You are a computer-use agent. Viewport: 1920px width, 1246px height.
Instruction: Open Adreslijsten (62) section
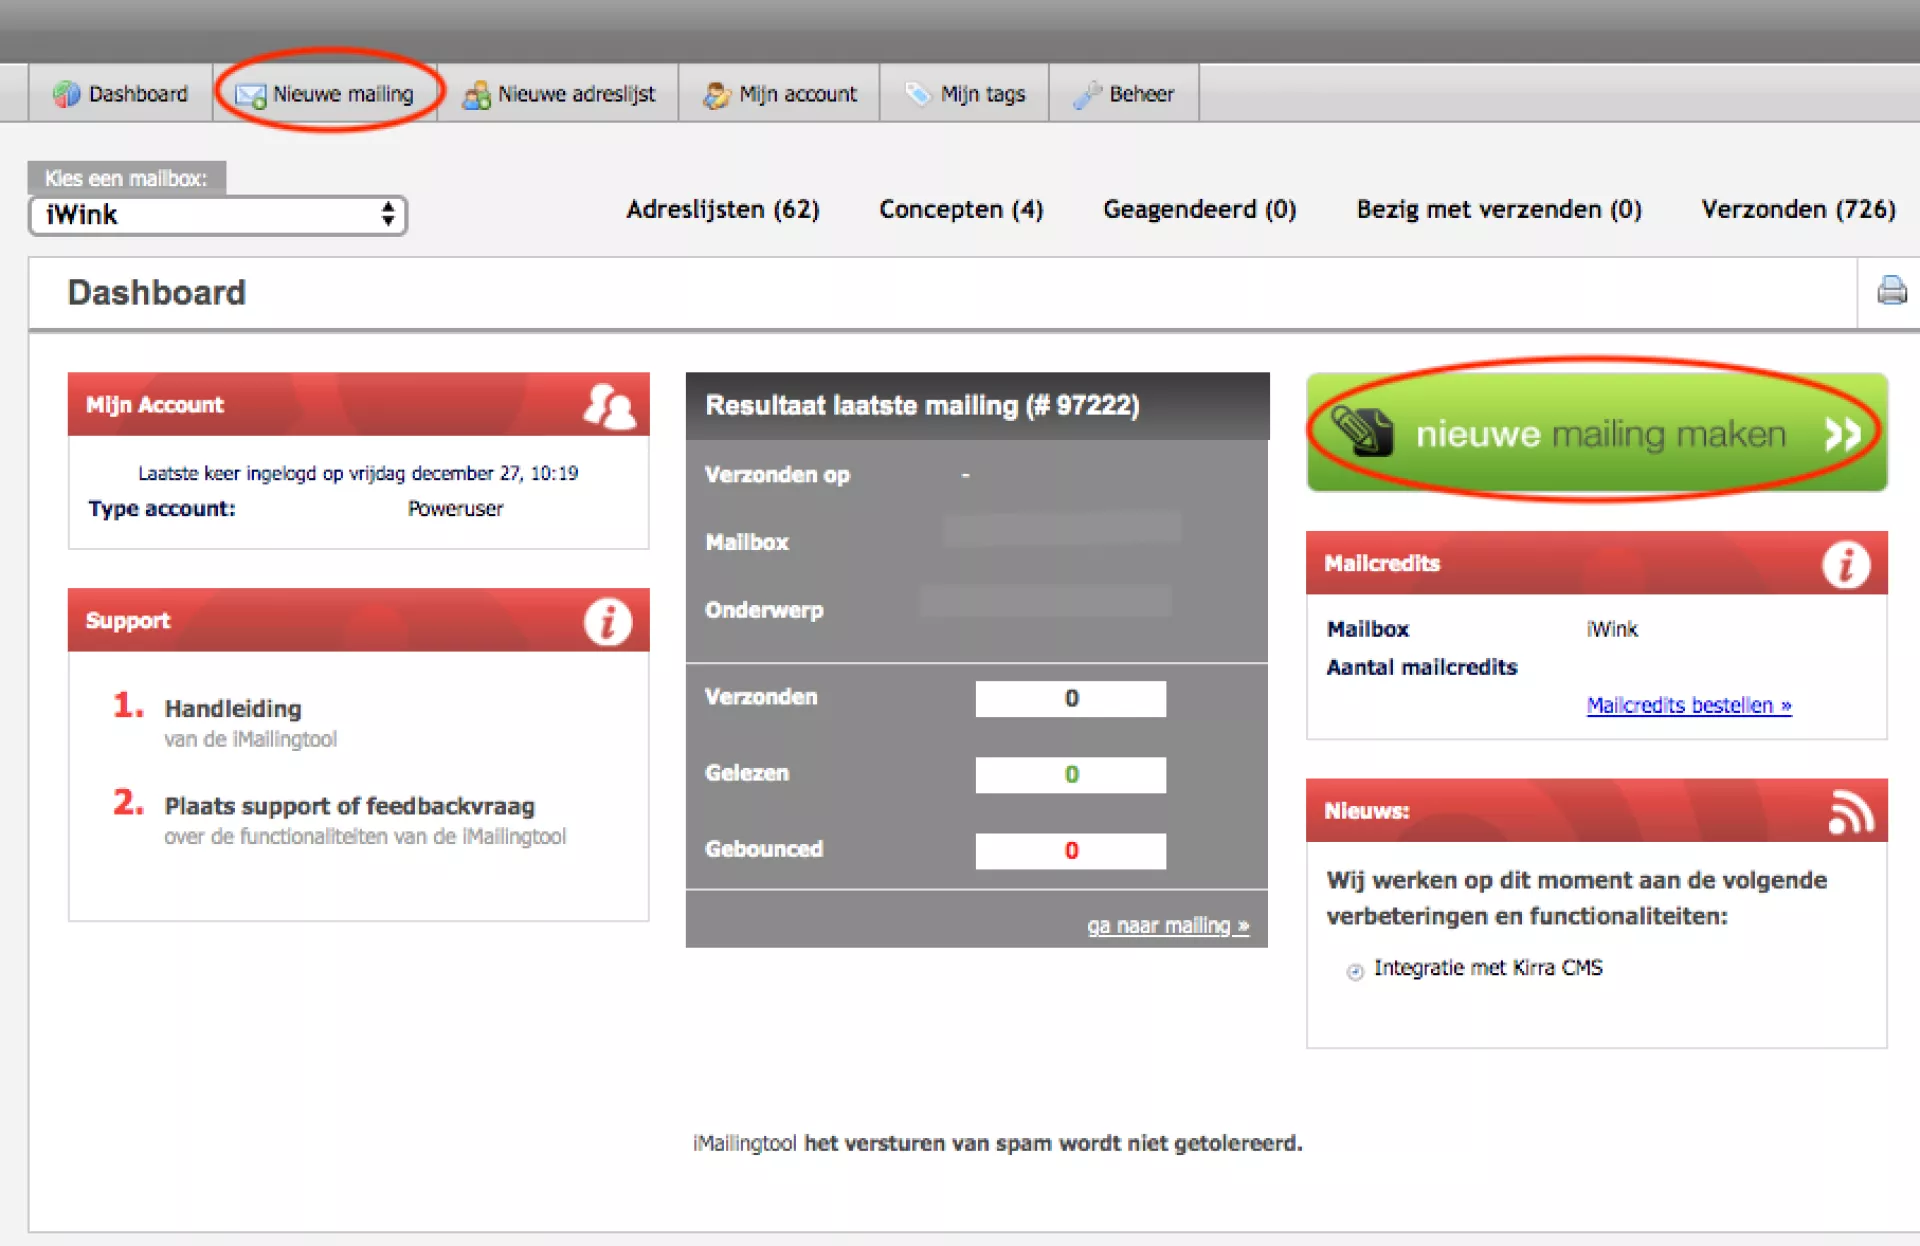click(x=722, y=210)
